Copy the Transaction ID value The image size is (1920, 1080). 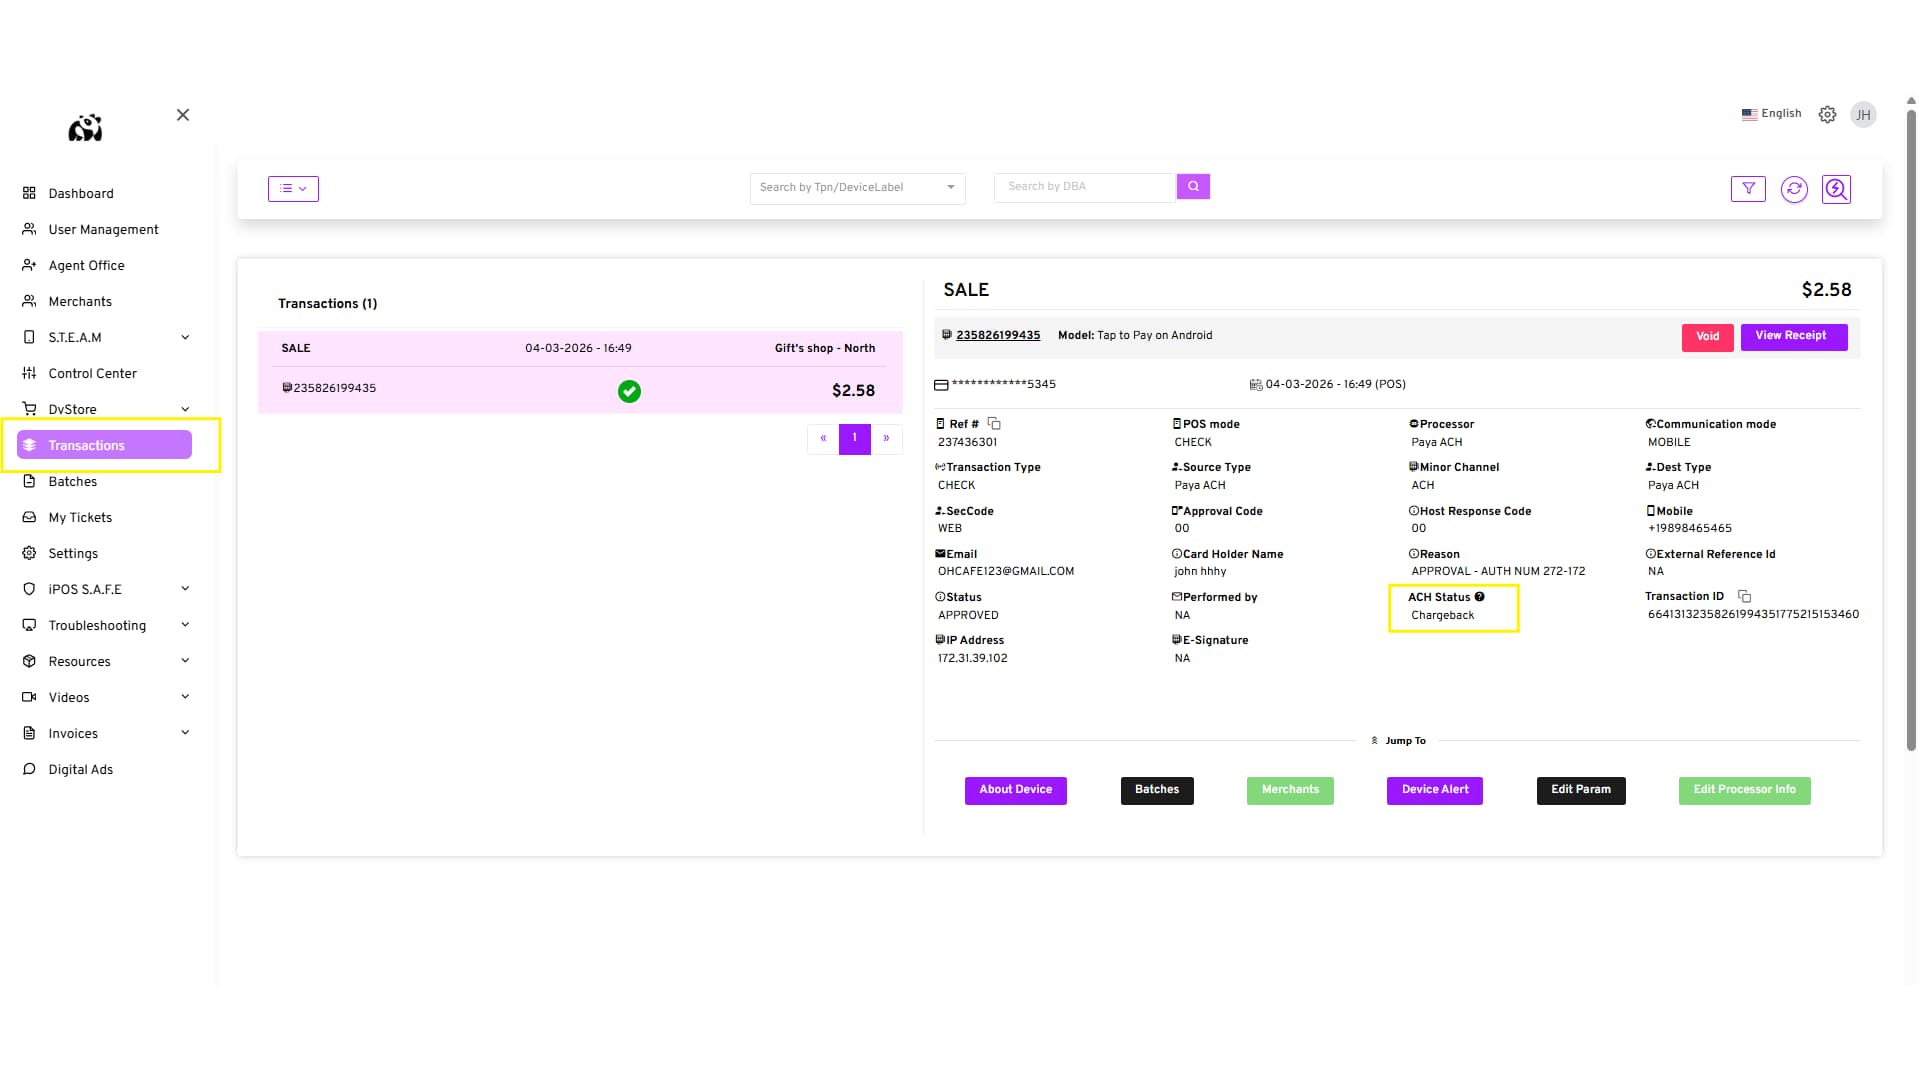coord(1744,597)
